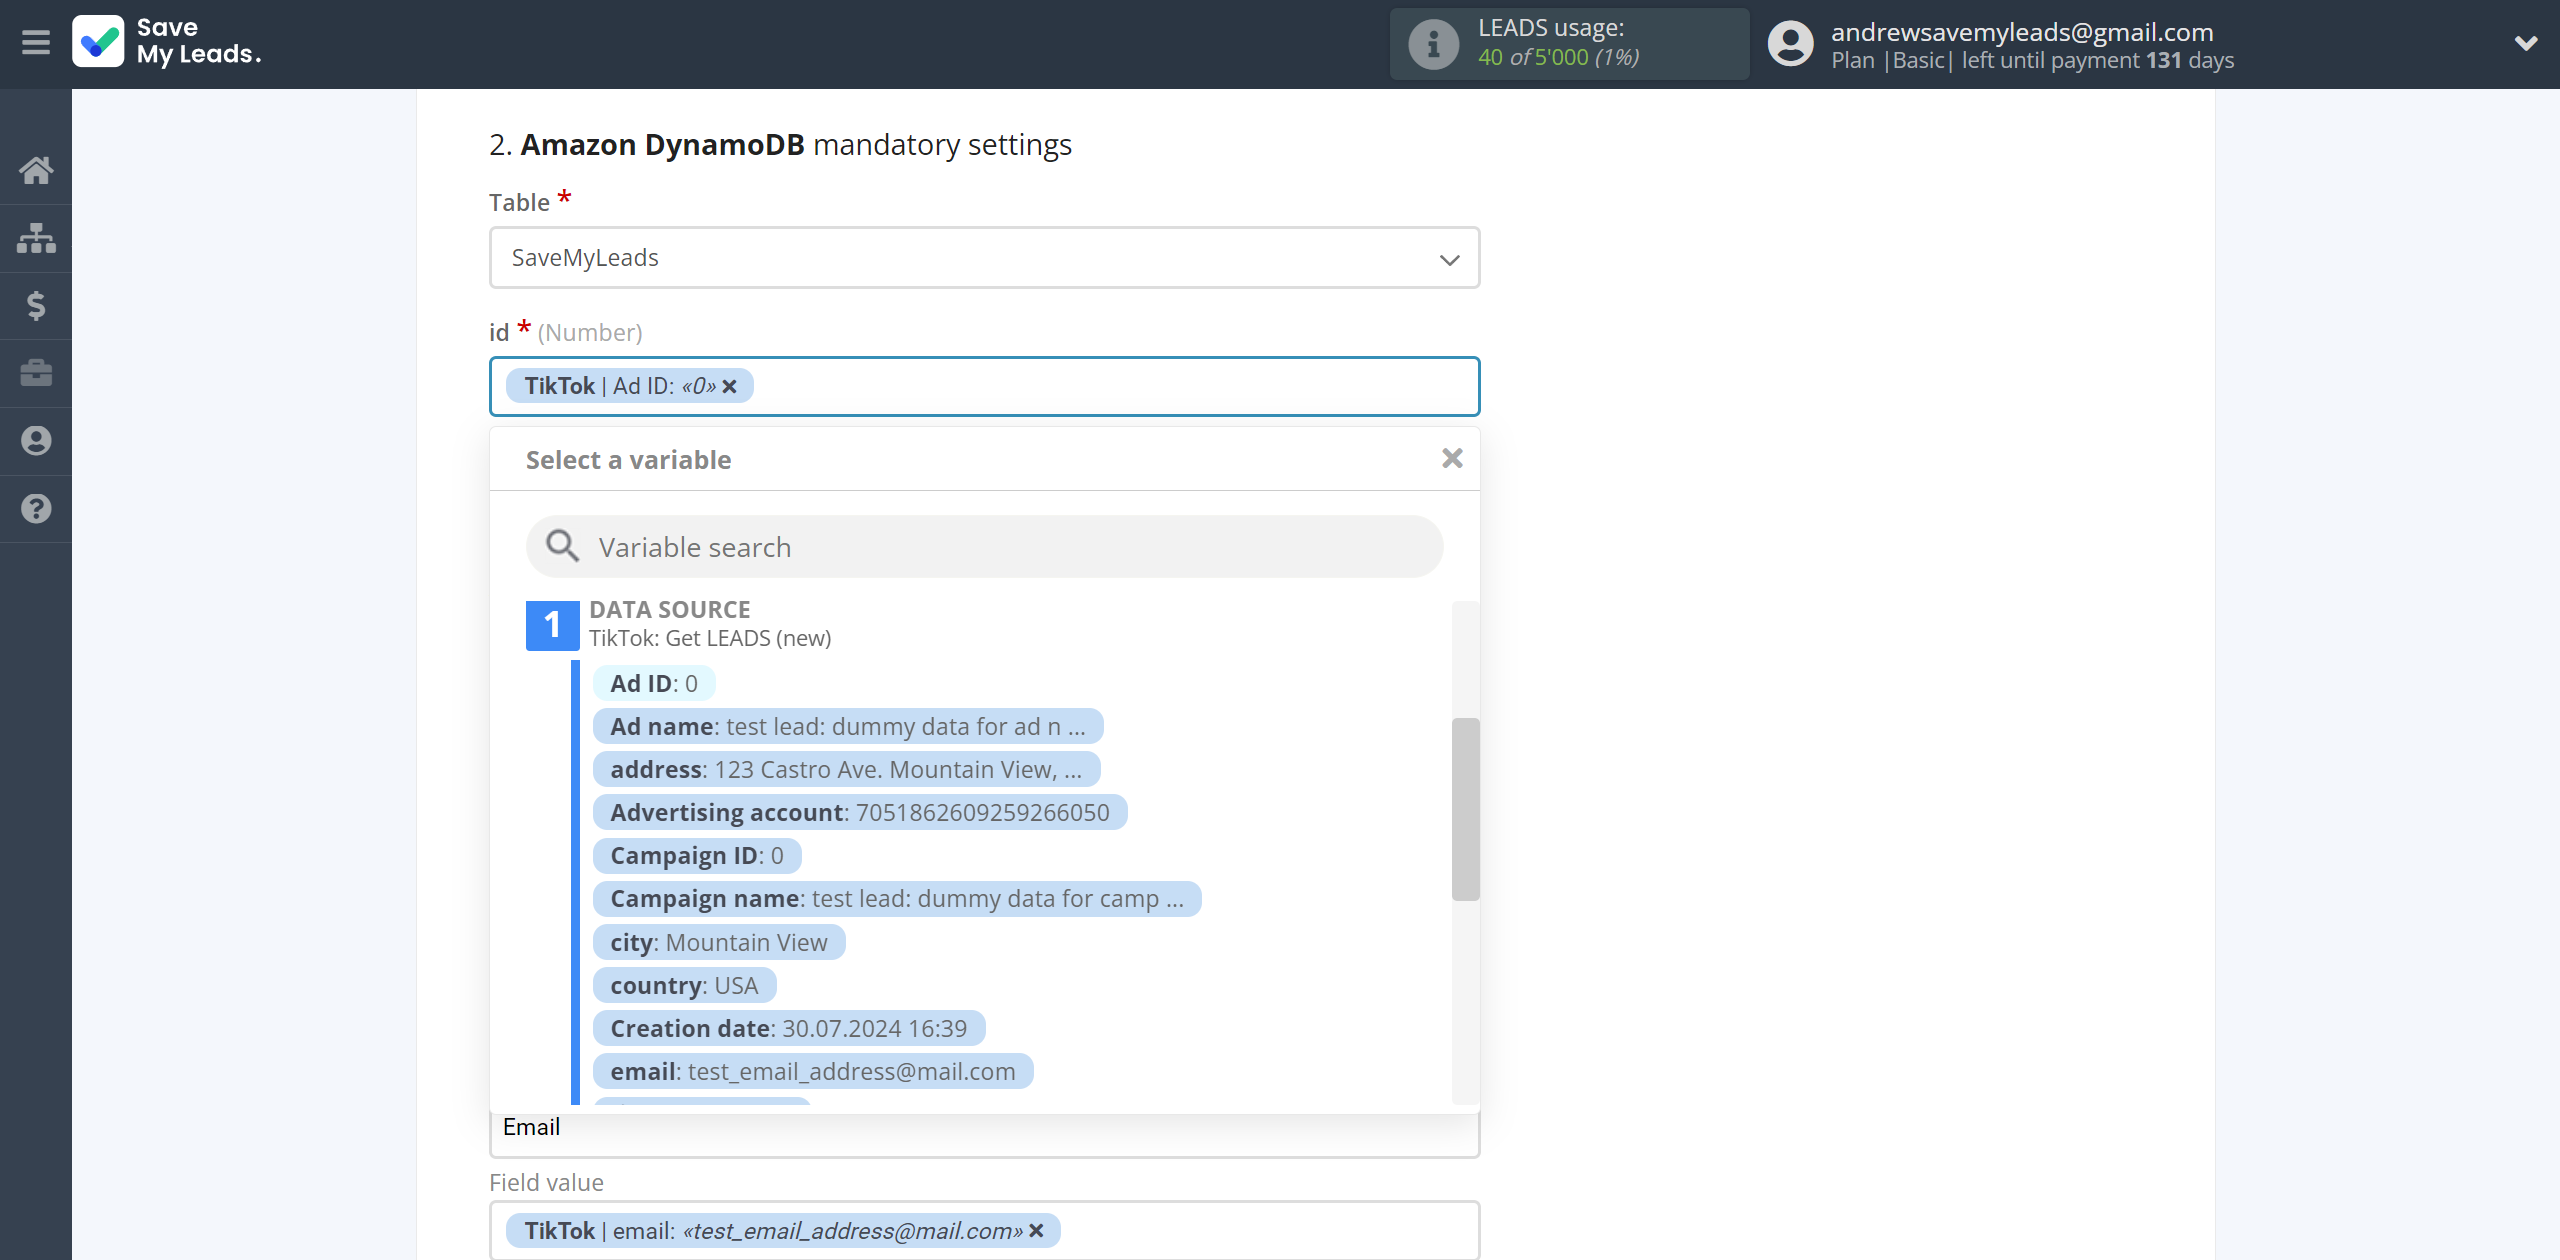Image resolution: width=2560 pixels, height=1260 pixels.
Task: Expand the account dropdown chevron
Action: pos(2526,43)
